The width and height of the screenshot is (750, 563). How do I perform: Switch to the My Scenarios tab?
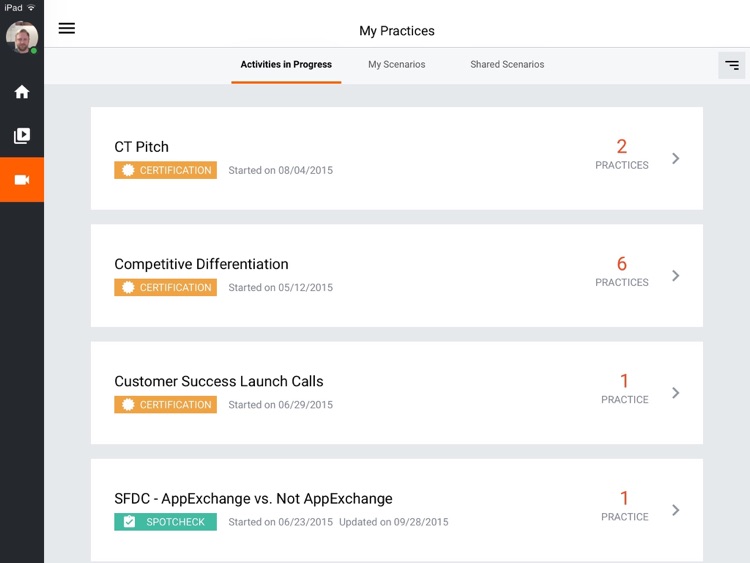pos(396,65)
